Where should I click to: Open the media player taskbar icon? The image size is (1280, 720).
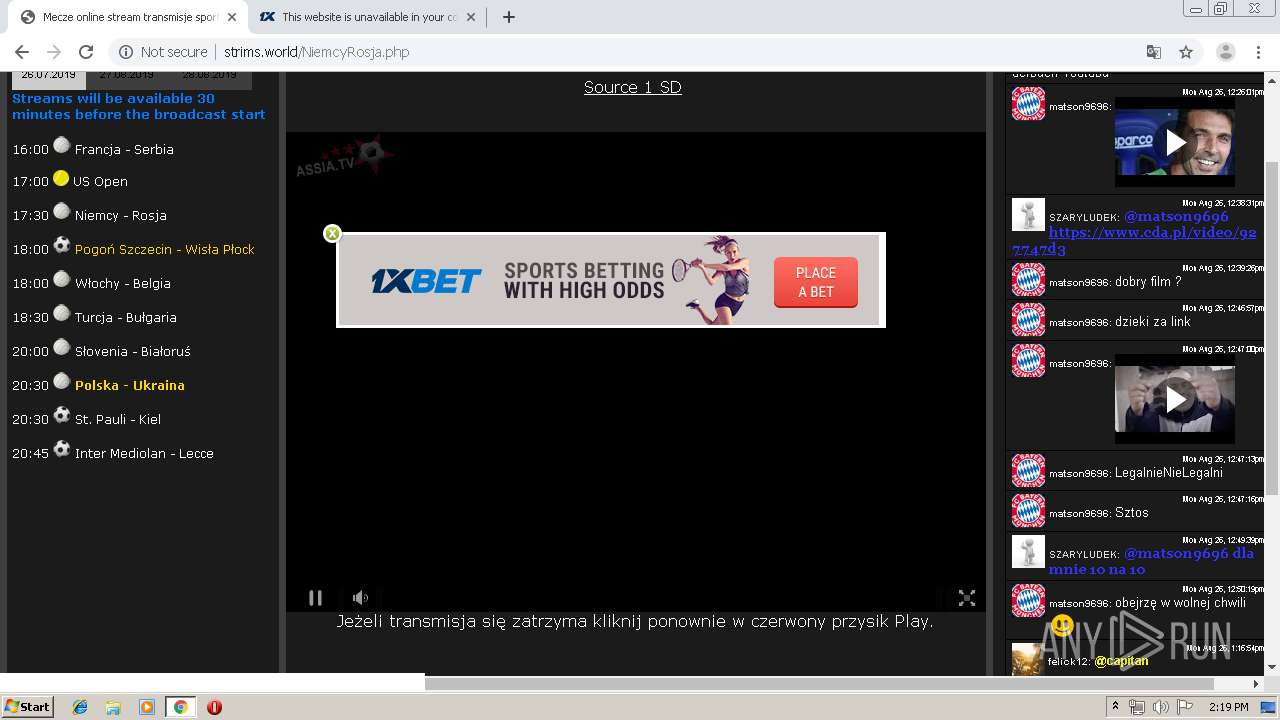point(147,707)
